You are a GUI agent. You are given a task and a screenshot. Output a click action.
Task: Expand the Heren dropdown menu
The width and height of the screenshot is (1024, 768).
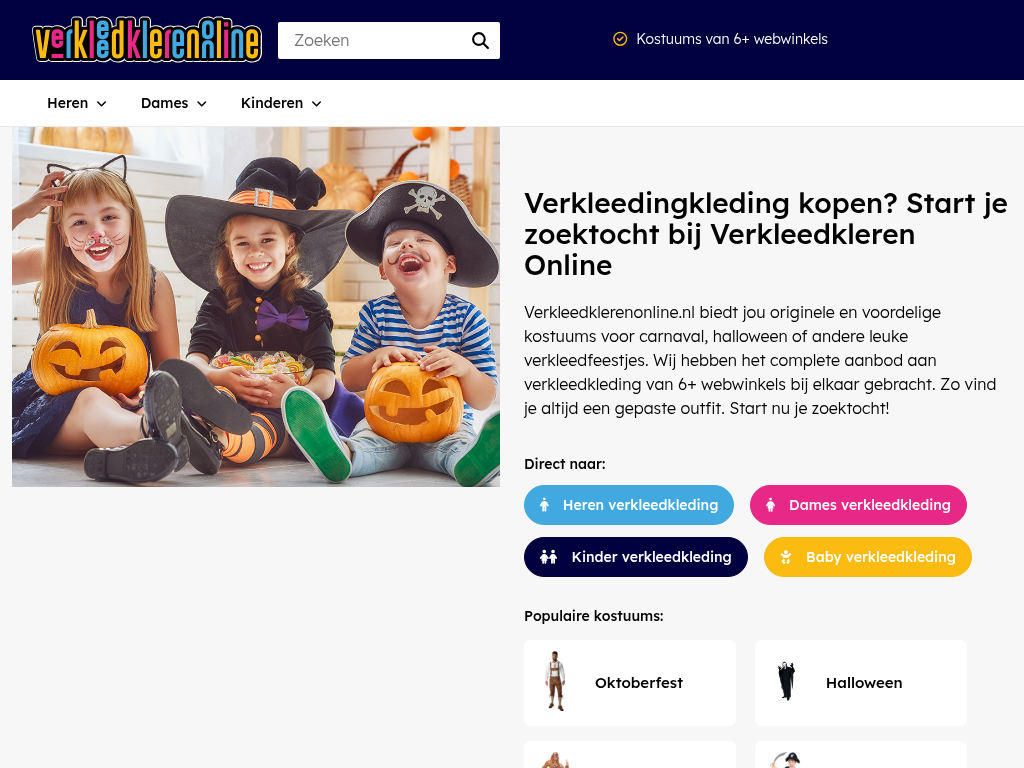pos(77,103)
